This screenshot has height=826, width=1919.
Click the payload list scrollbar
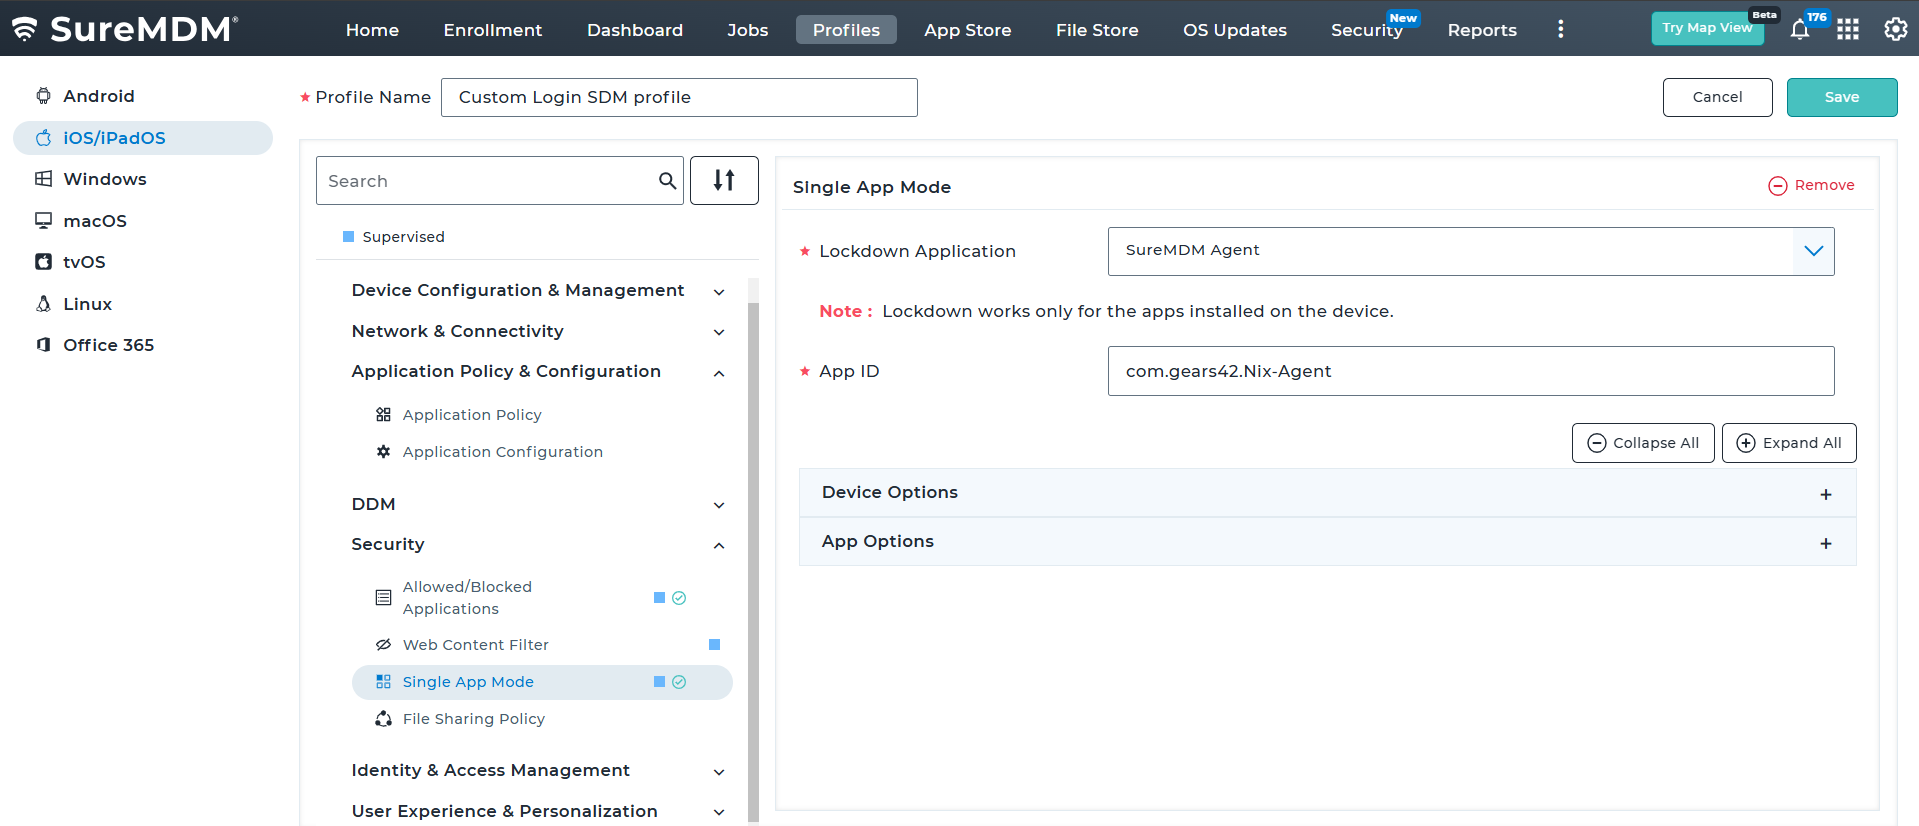click(753, 560)
